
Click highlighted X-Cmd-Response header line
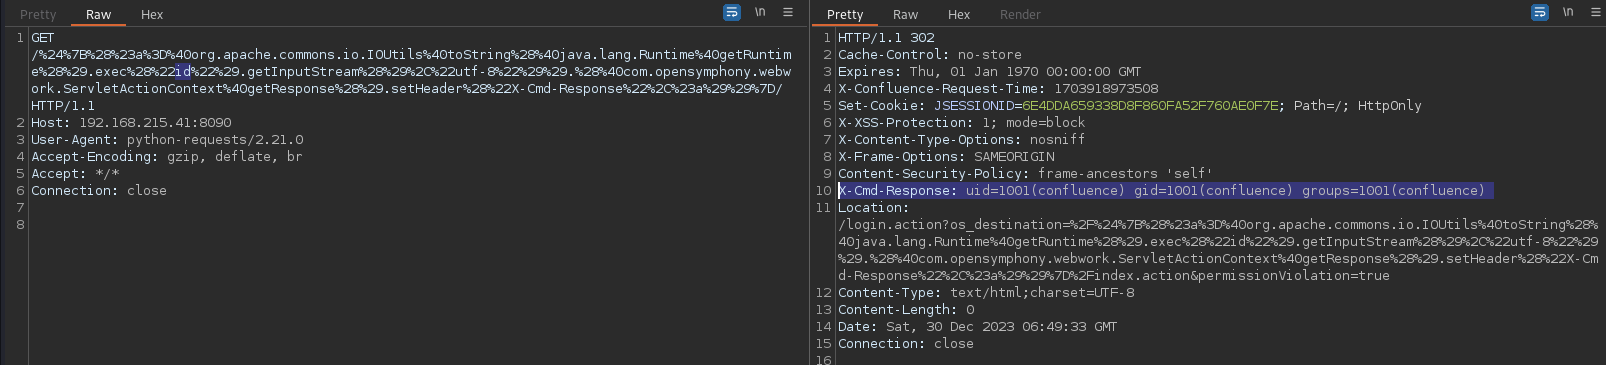[x=1165, y=191]
